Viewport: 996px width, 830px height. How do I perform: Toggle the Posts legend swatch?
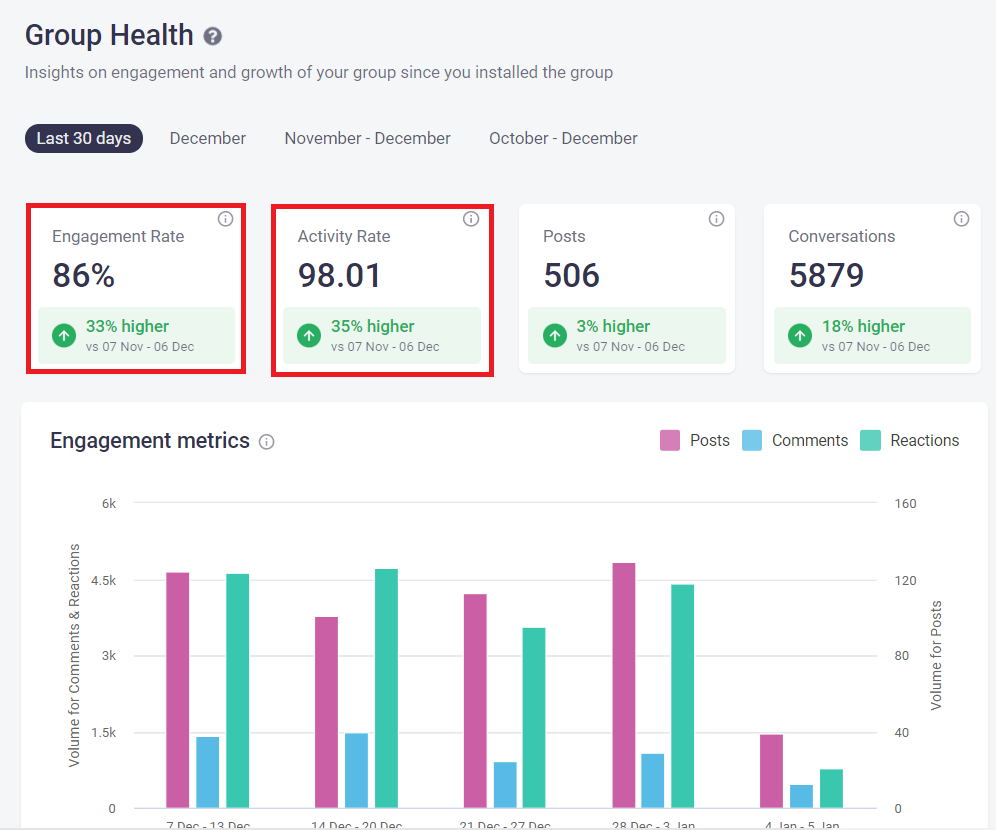coord(670,441)
